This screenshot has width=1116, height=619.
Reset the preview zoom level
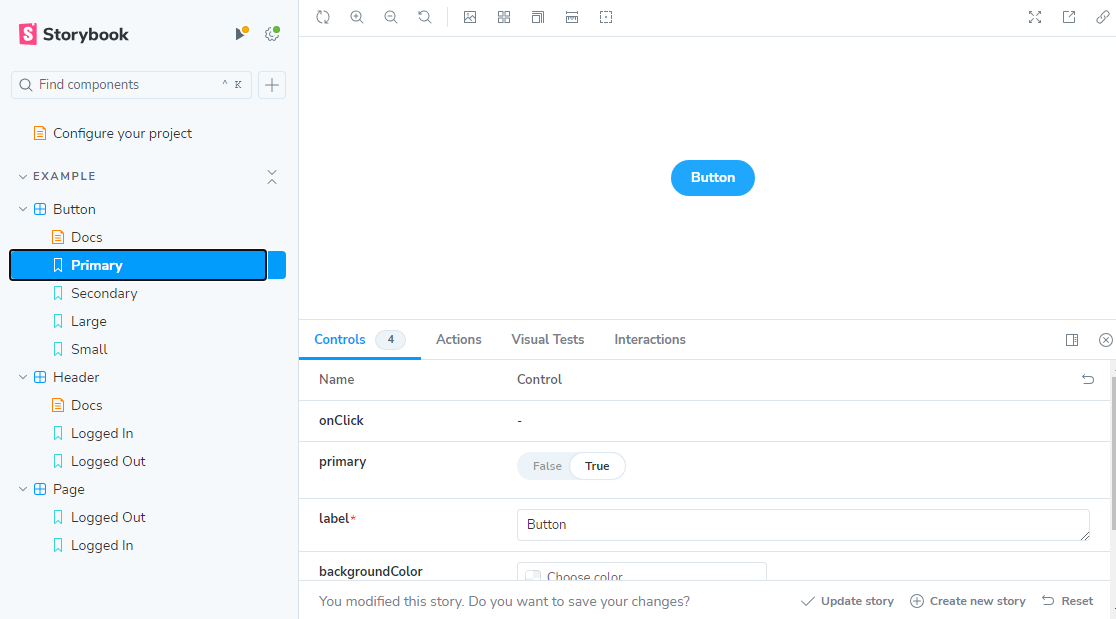pyautogui.click(x=425, y=17)
